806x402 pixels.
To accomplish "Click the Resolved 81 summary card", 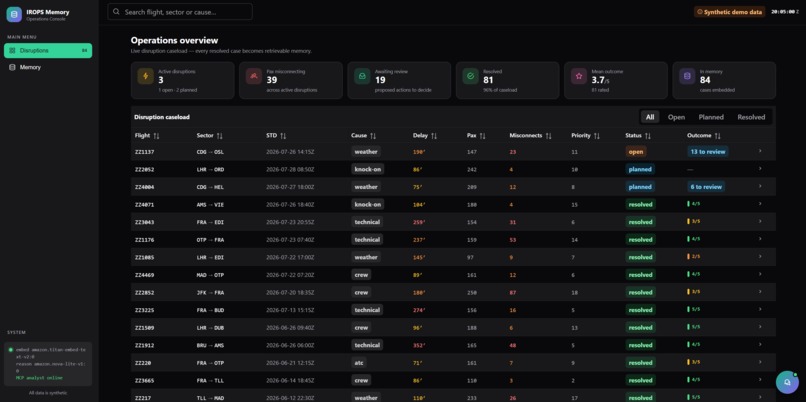I will pos(507,80).
